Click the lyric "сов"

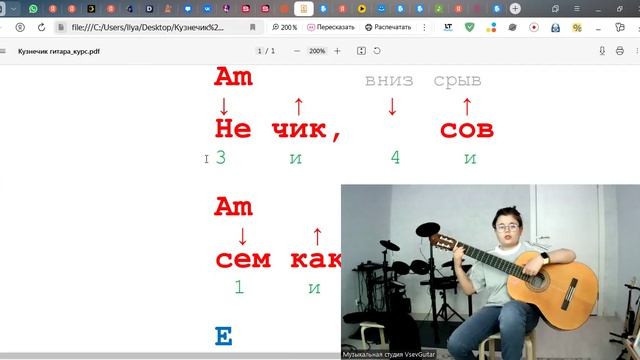[467, 130]
